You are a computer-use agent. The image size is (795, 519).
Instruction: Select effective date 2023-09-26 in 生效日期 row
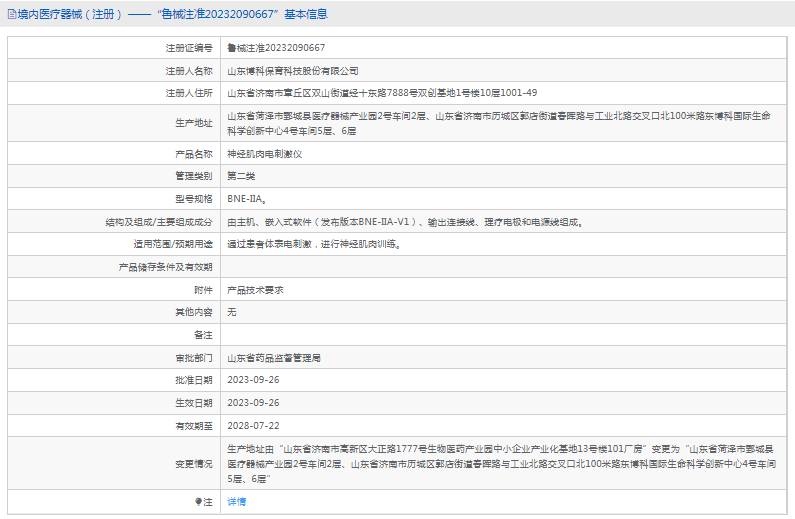point(253,403)
